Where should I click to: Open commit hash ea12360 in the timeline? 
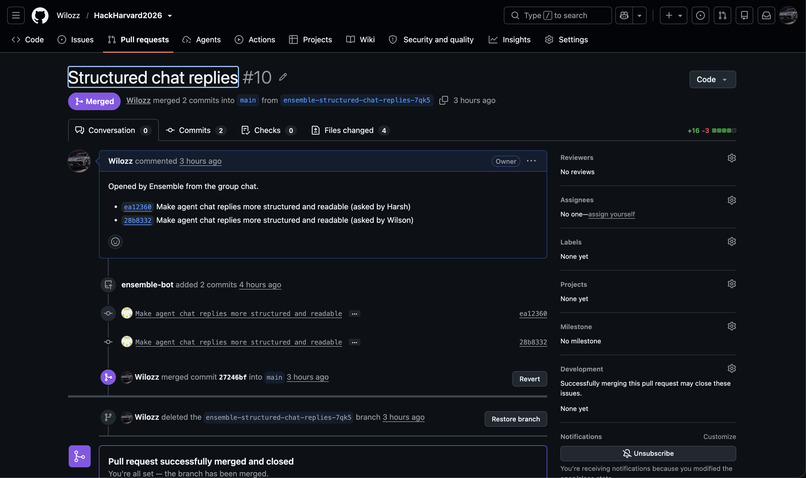point(533,314)
